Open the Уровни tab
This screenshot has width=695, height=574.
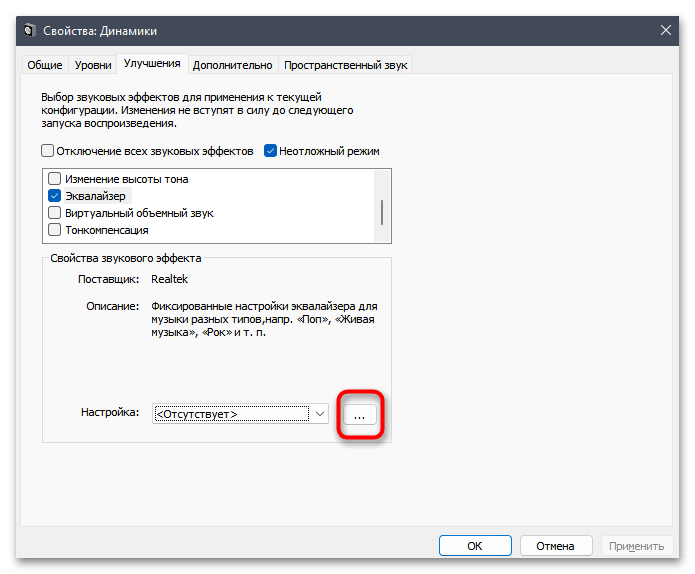coord(93,65)
